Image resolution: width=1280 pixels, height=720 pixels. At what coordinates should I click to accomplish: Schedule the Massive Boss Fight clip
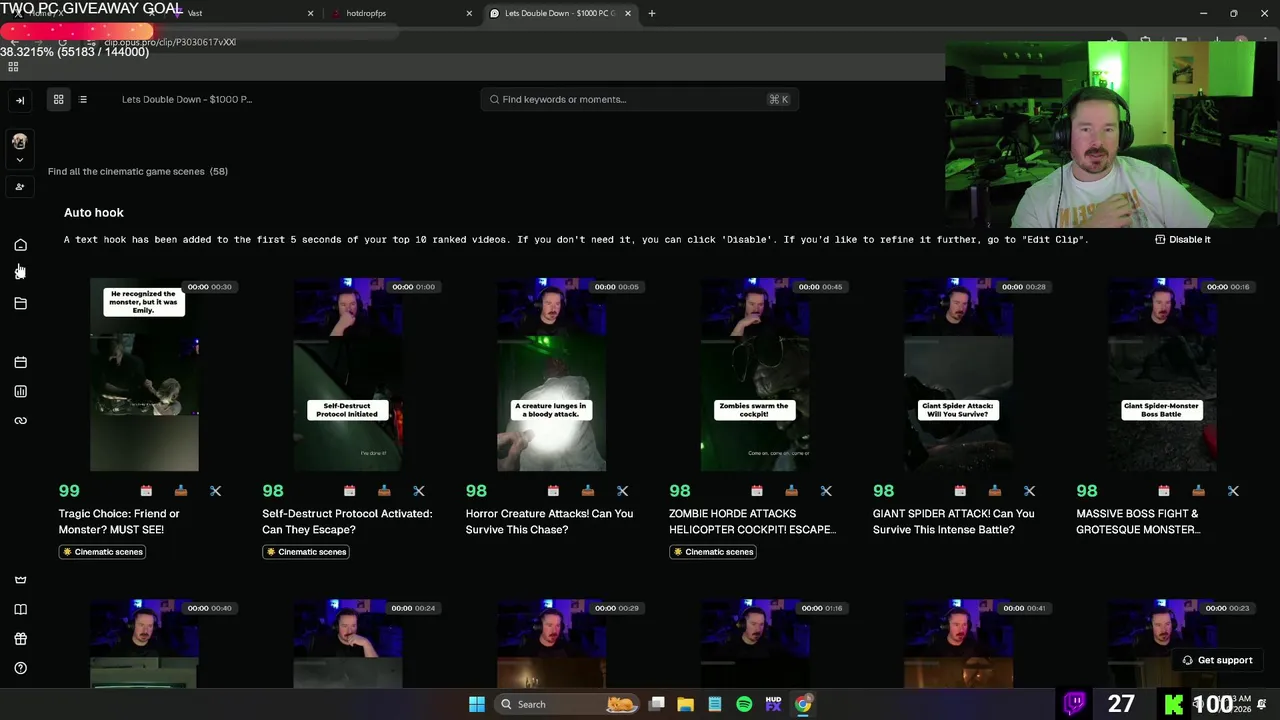1164,491
